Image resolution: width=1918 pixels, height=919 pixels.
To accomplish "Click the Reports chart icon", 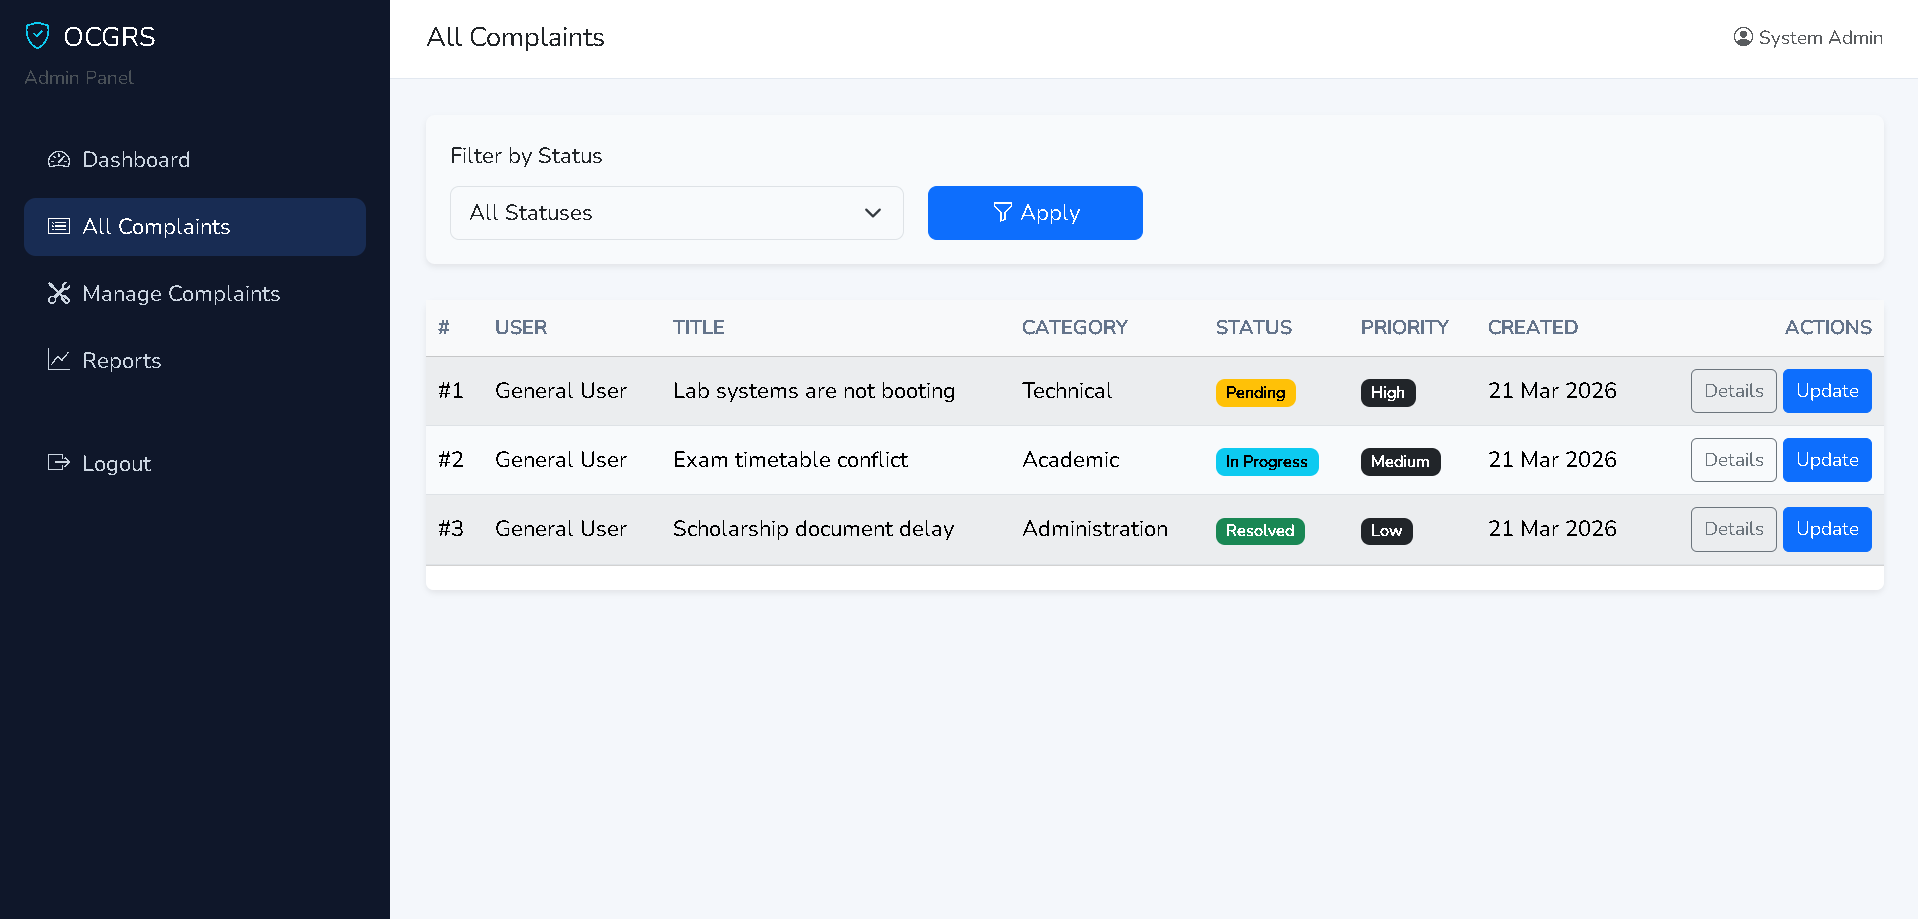I will (x=59, y=360).
